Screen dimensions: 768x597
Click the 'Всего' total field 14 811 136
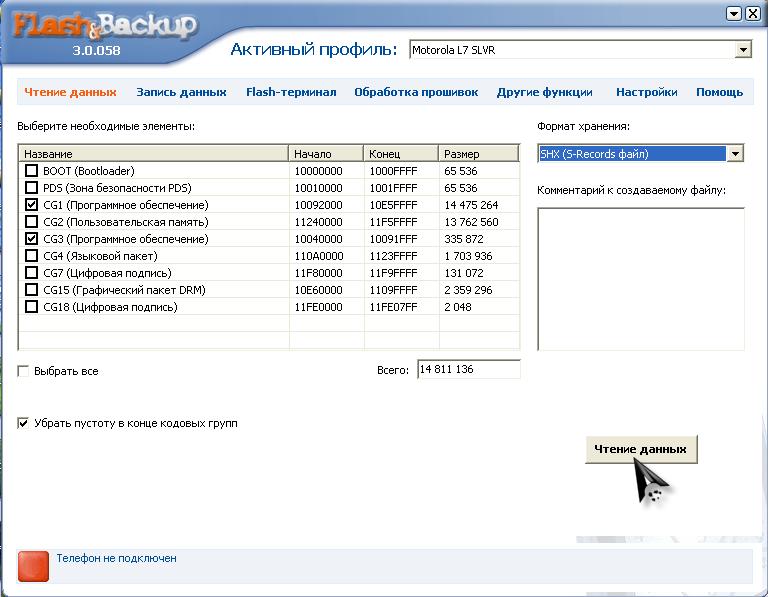coord(469,369)
